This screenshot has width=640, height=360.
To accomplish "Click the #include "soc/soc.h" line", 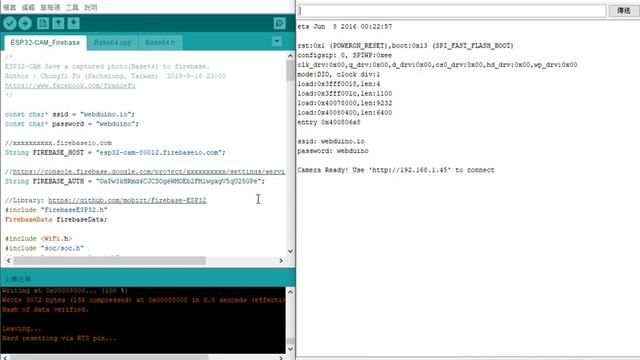I will [44, 248].
